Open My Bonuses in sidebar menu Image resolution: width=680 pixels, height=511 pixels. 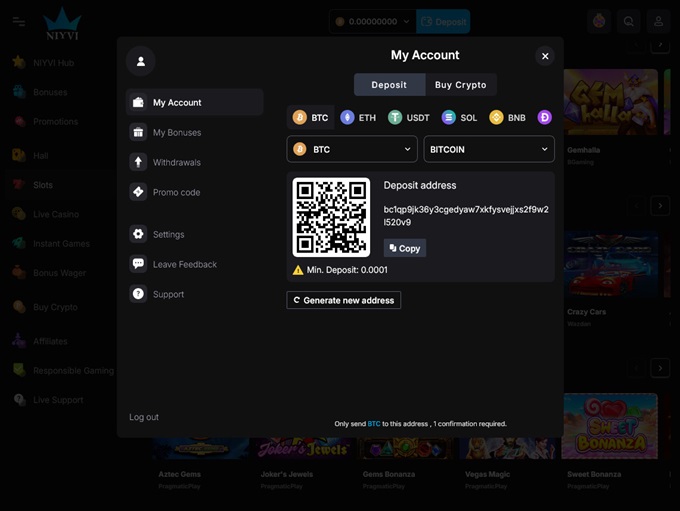176,132
